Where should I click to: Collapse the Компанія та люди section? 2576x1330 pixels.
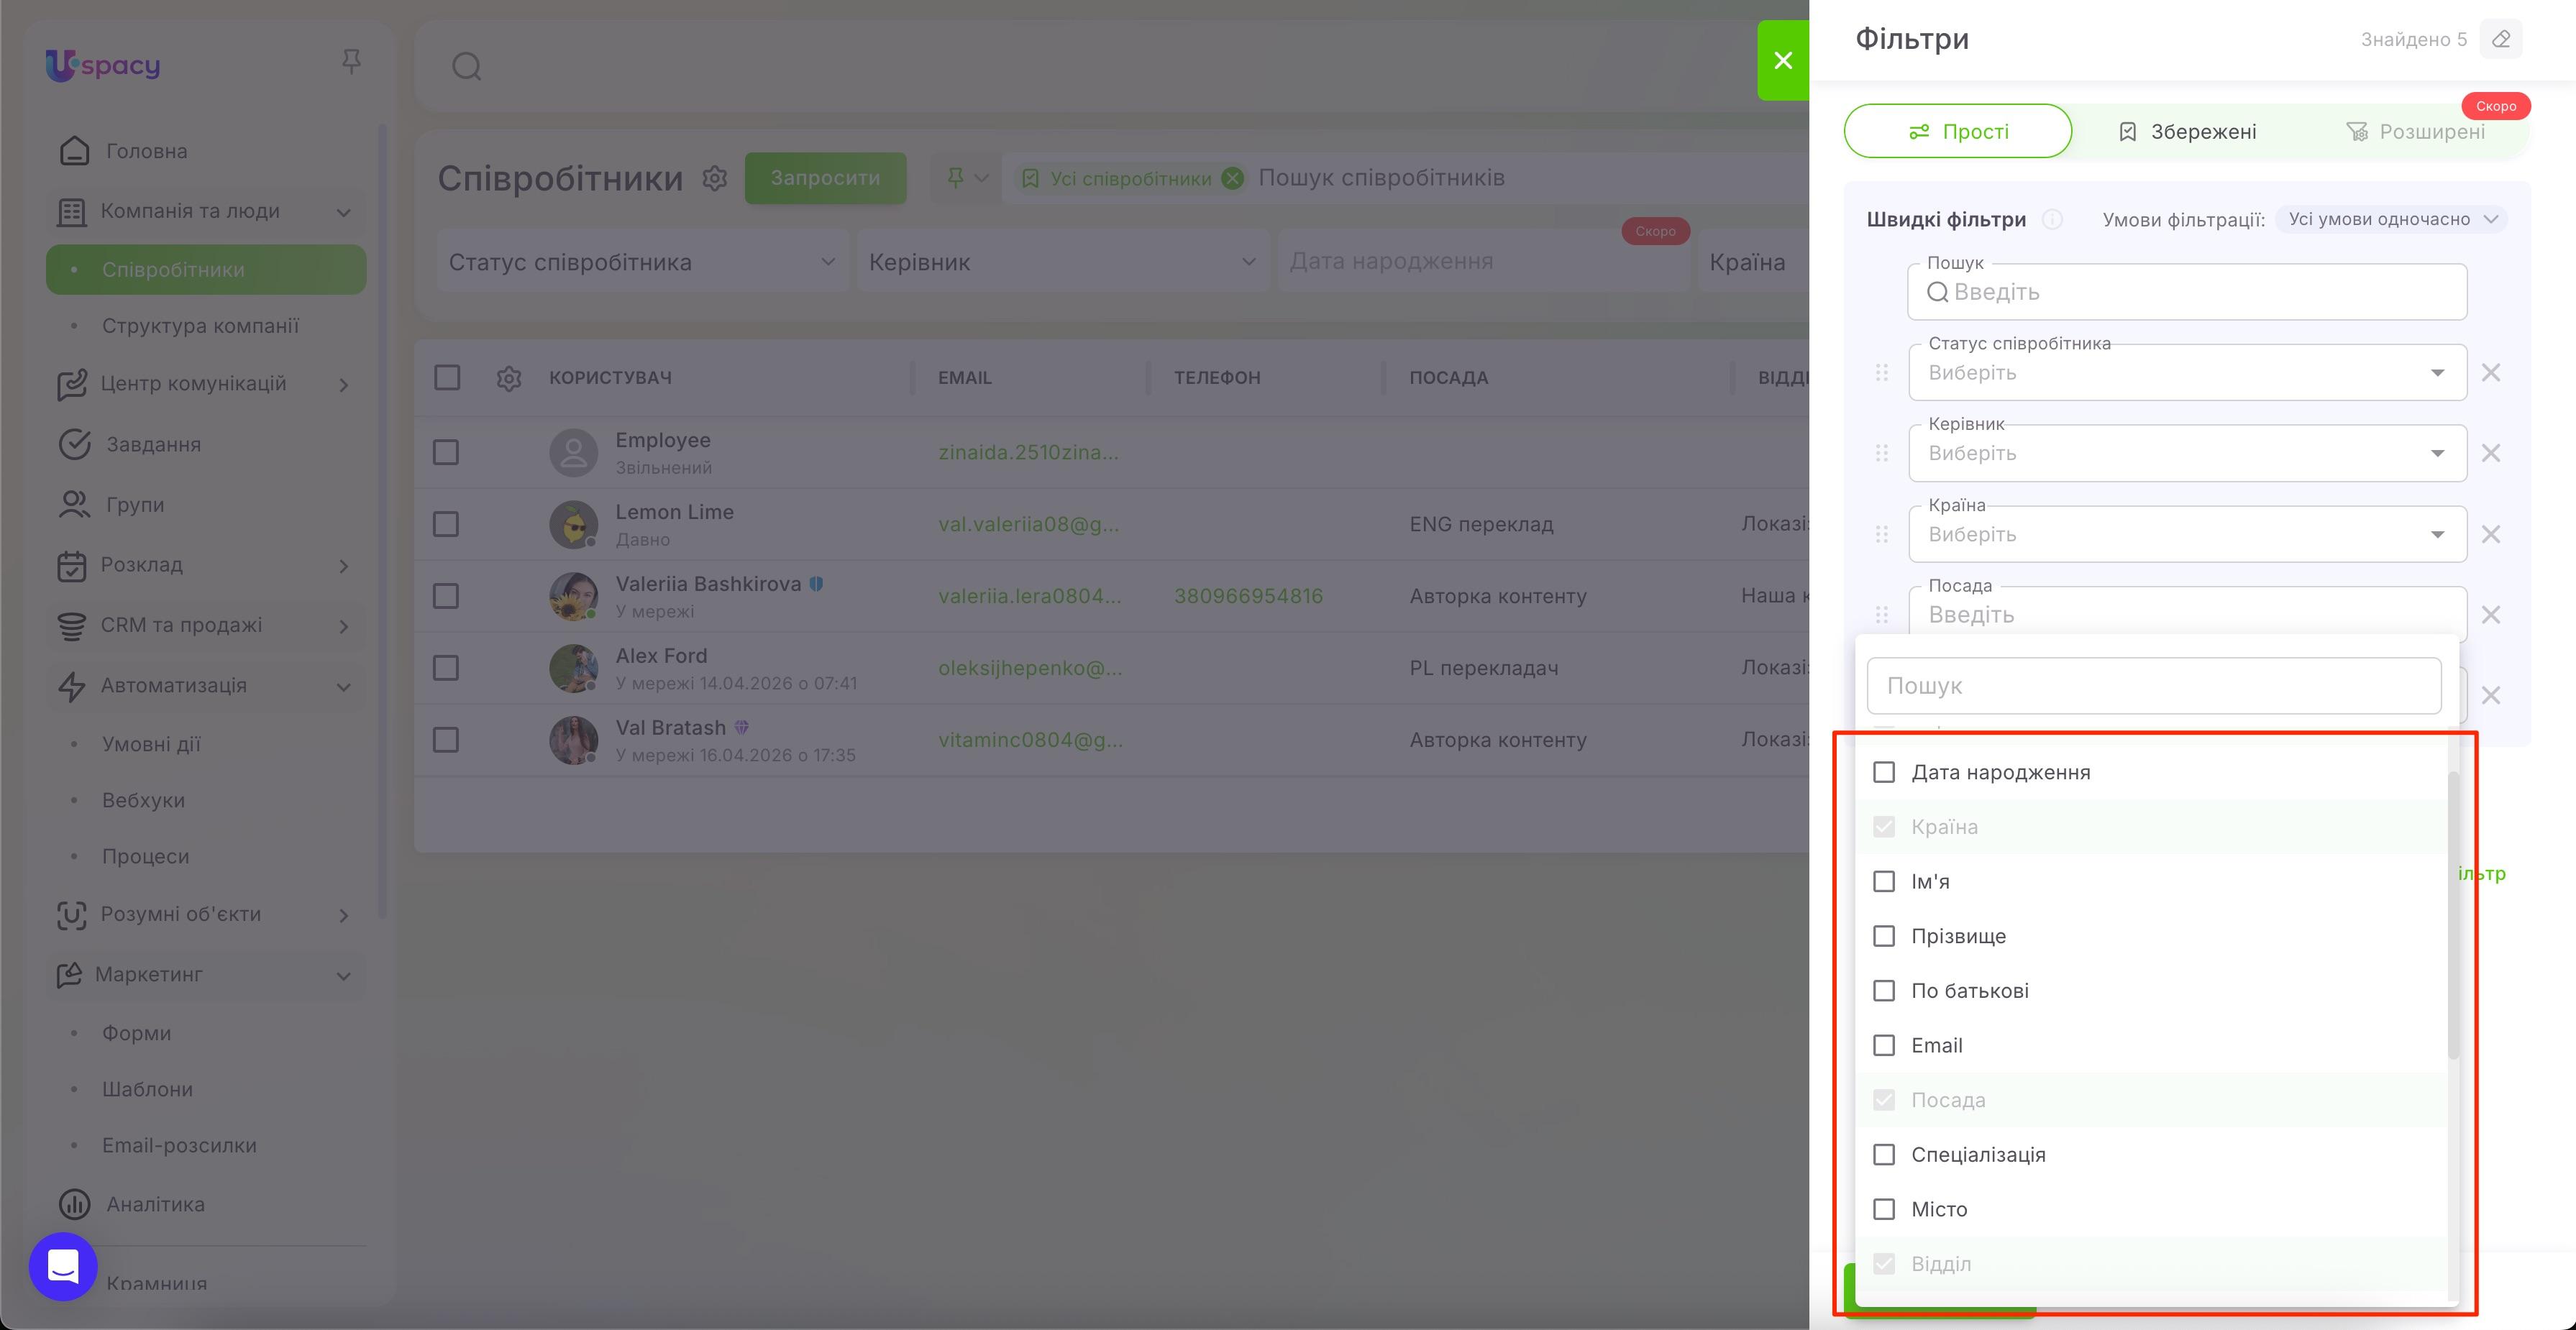pos(344,212)
